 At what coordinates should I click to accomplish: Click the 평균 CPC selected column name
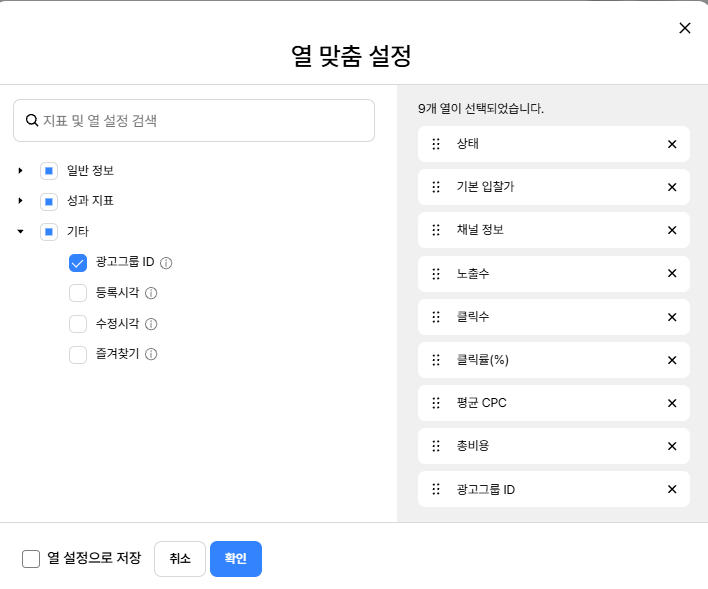[x=481, y=403]
